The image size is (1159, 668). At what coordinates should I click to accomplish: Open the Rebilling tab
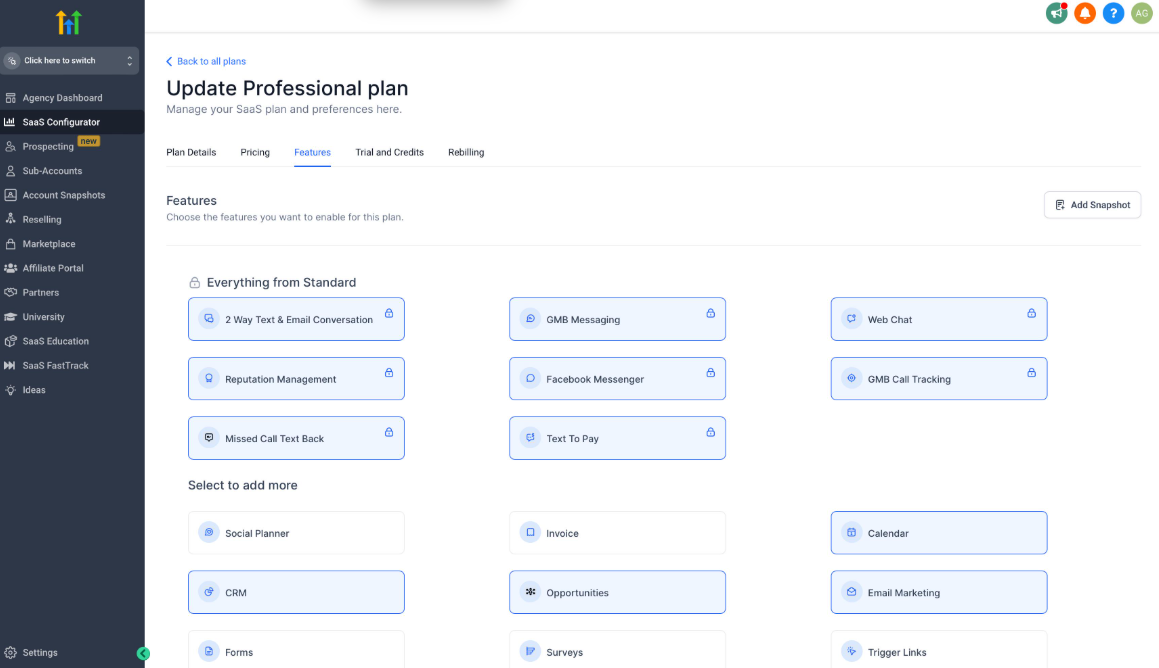click(466, 152)
